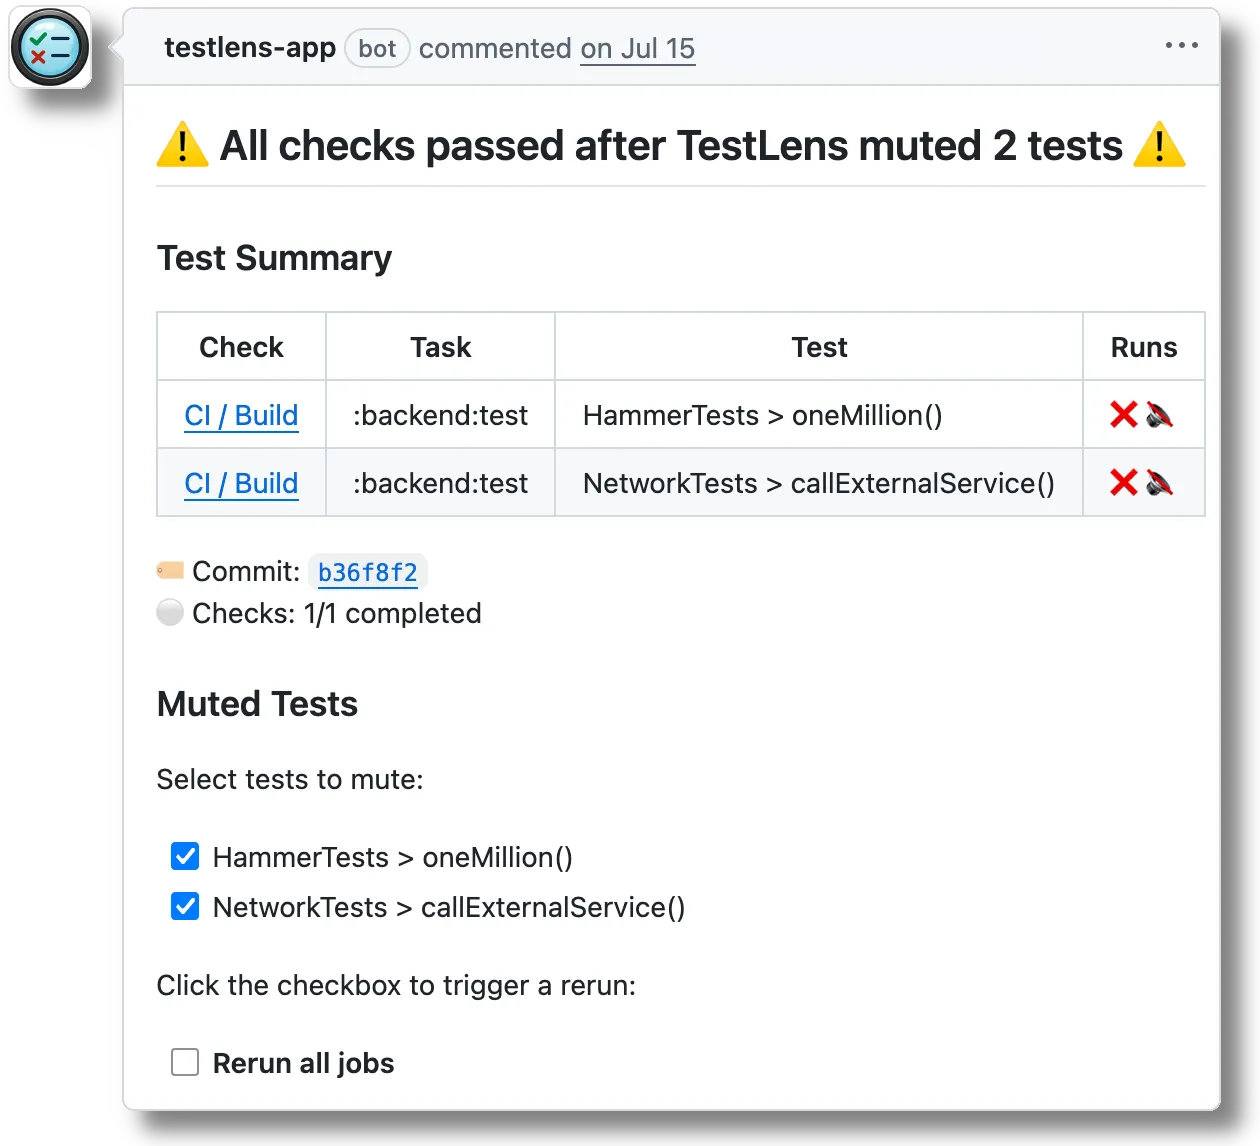Click the testlens-app avatar icon
Screen dimensions: 1260x1146
pos(50,46)
